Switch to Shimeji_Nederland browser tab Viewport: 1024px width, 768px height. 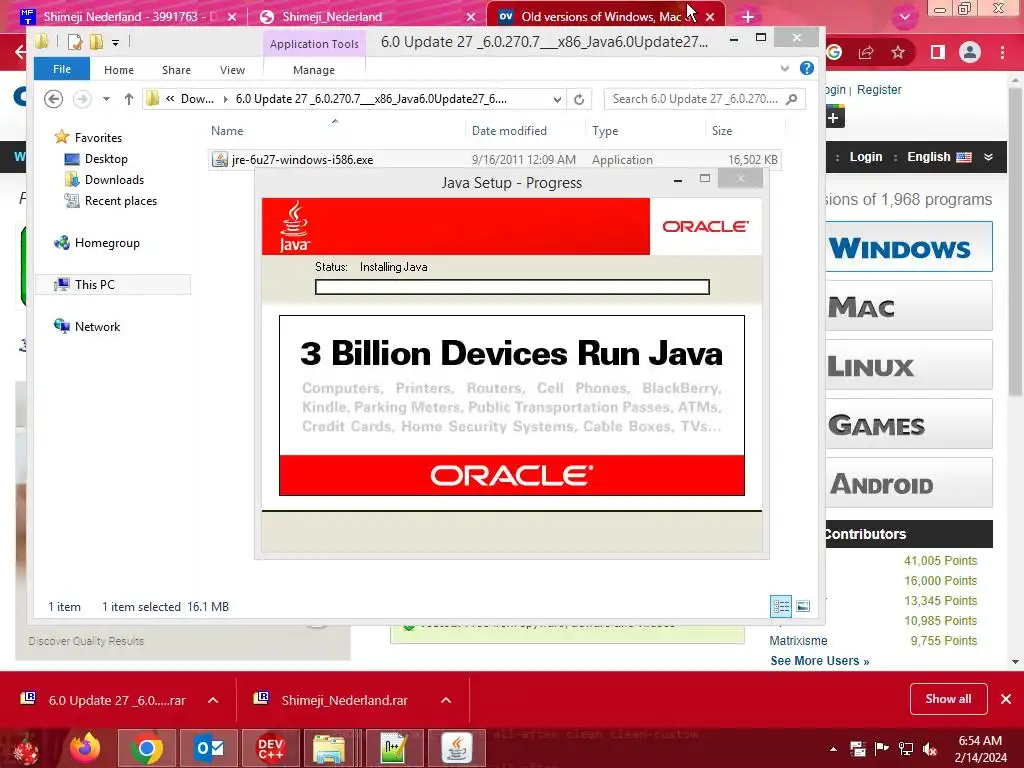tap(366, 17)
